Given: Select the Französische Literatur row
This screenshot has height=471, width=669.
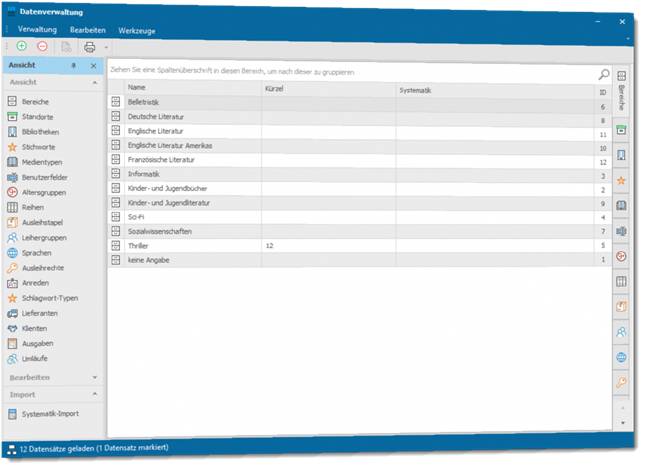Looking at the screenshot, I should 360,161.
